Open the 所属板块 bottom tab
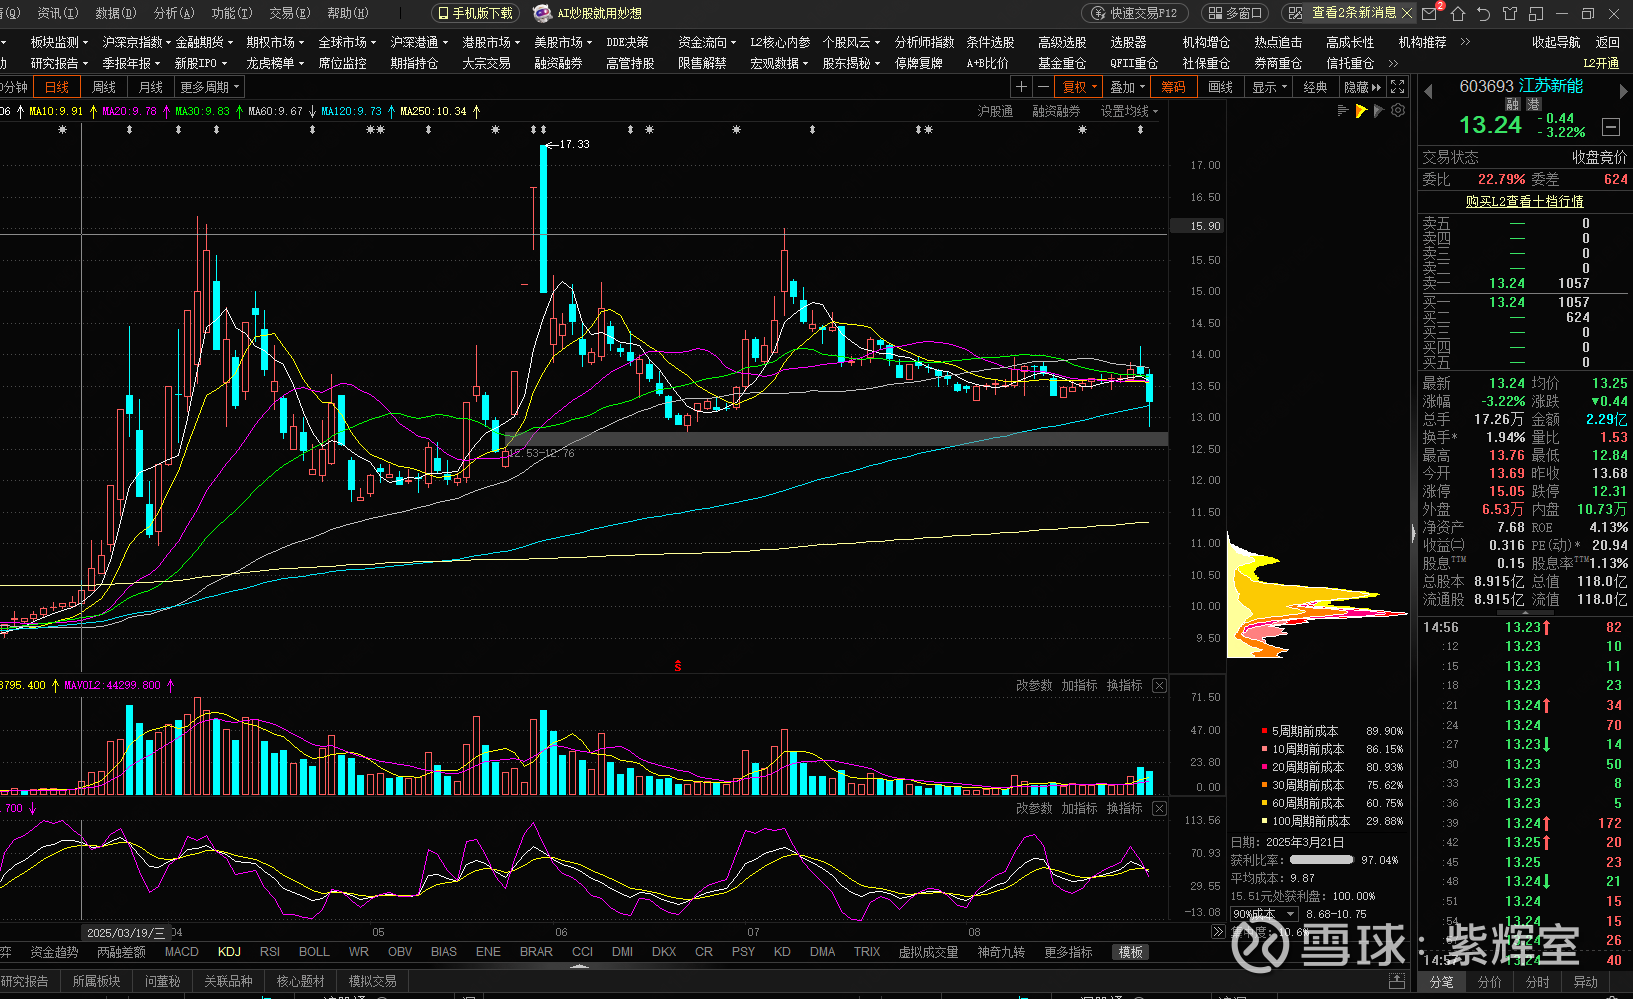Viewport: 1633px width, 999px height. click(96, 981)
